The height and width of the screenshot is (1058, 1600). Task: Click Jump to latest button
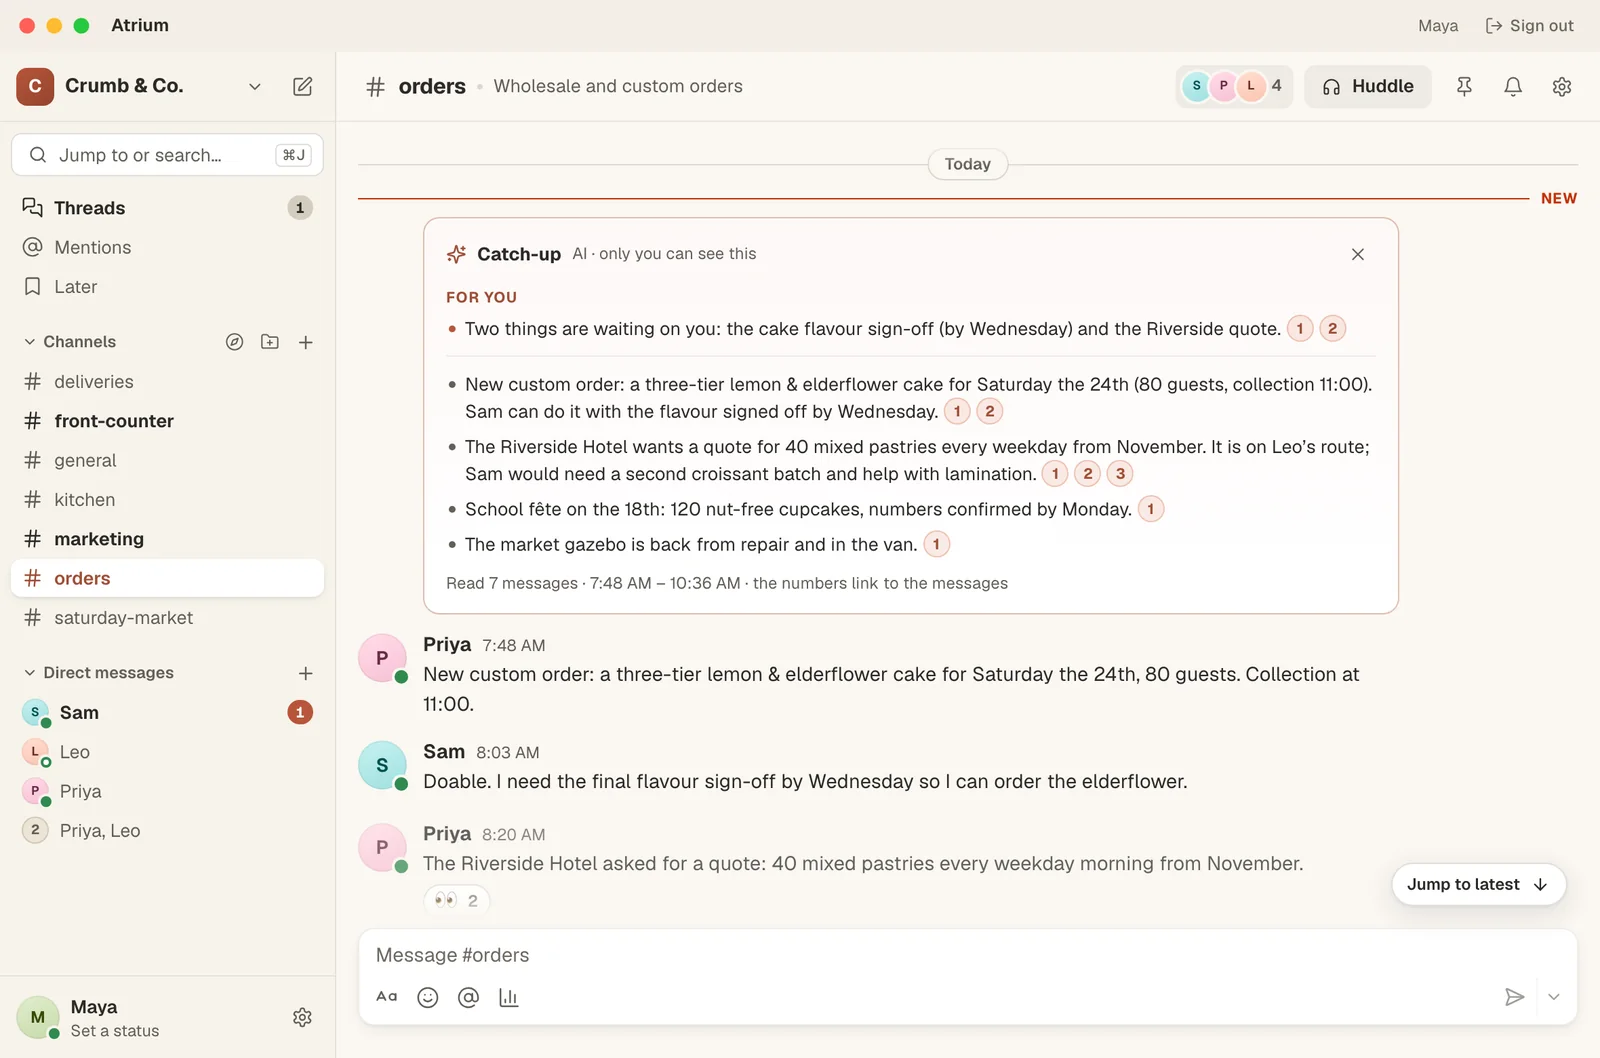1478,885
